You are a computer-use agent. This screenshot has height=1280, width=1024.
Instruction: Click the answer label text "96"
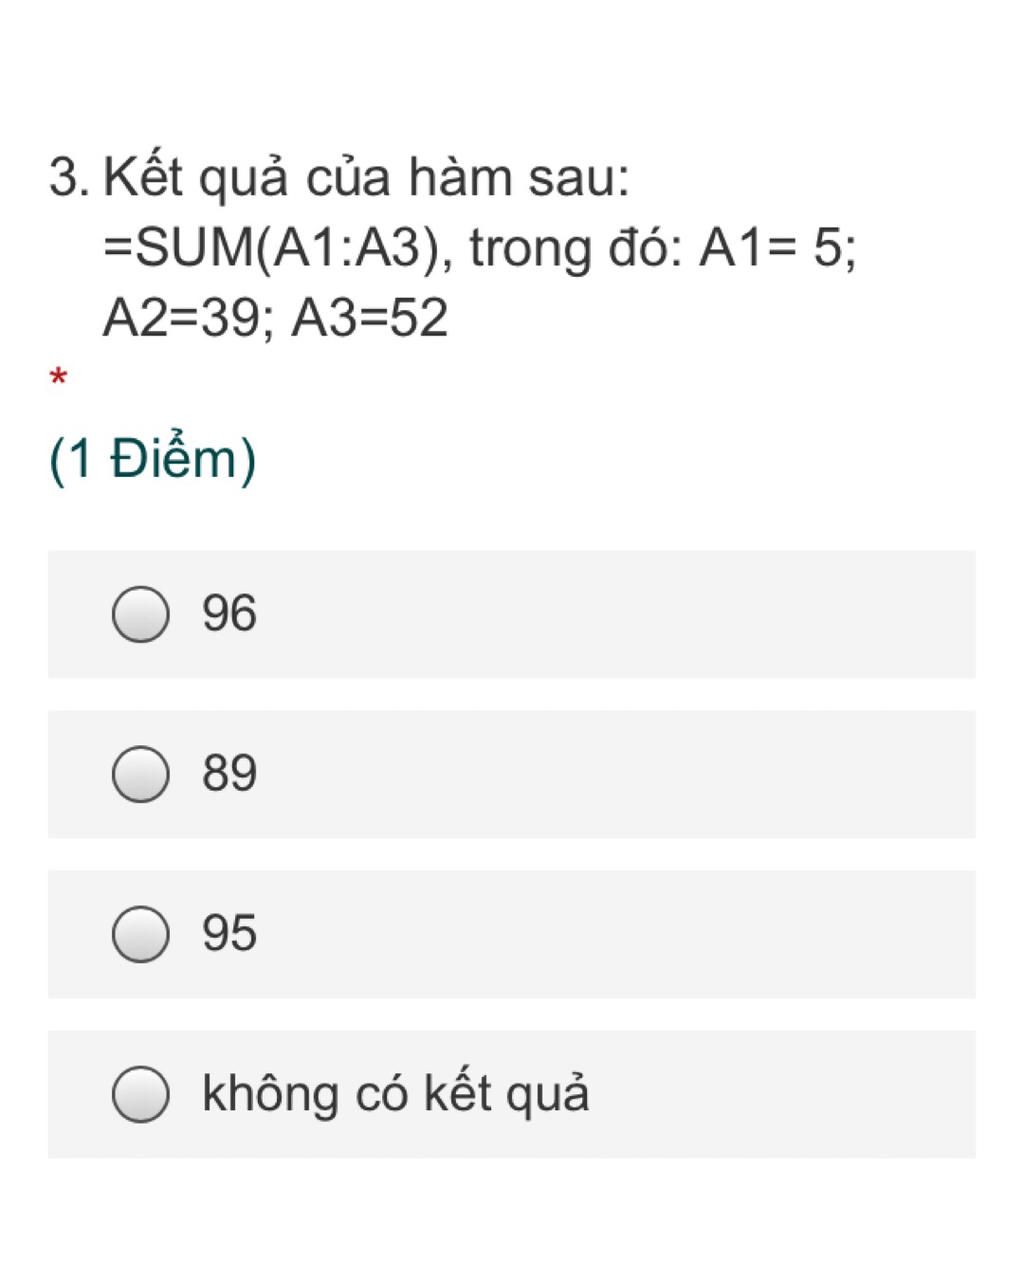coord(229,613)
